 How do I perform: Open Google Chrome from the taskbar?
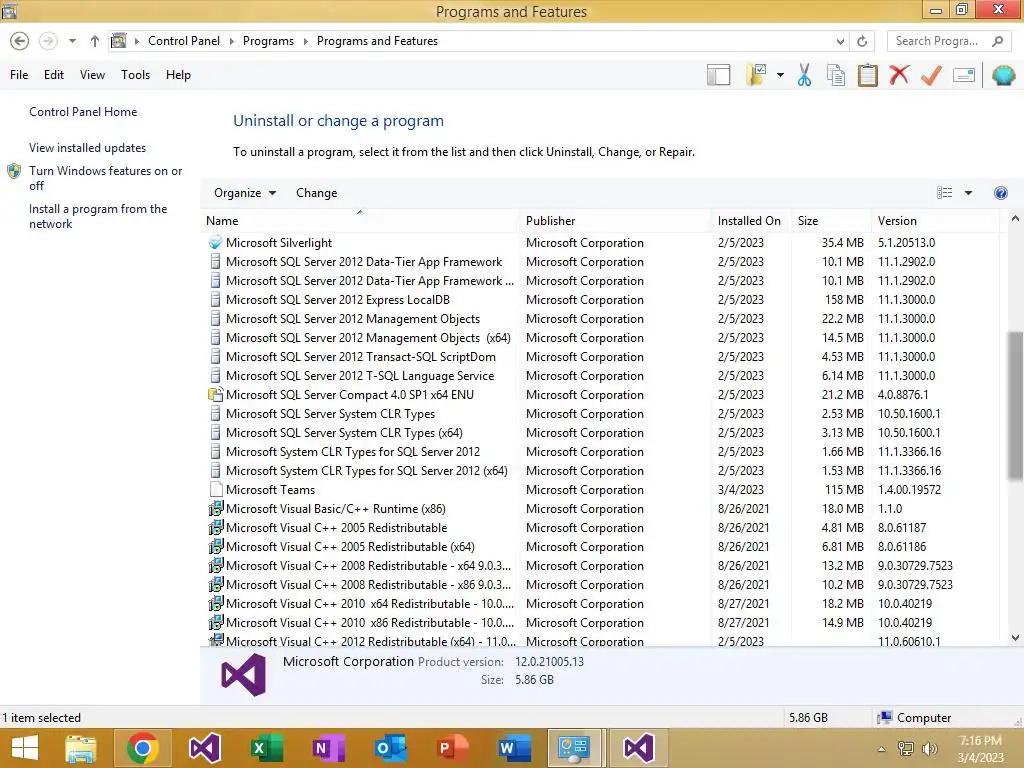pyautogui.click(x=142, y=748)
